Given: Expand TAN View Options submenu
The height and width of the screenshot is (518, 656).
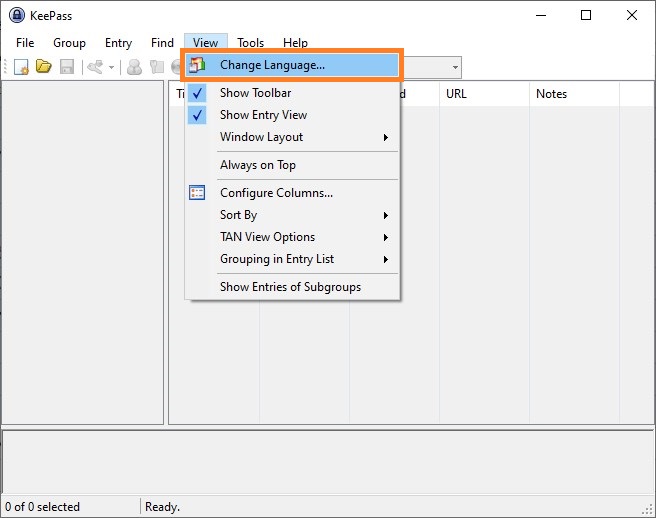Looking at the screenshot, I should [267, 237].
